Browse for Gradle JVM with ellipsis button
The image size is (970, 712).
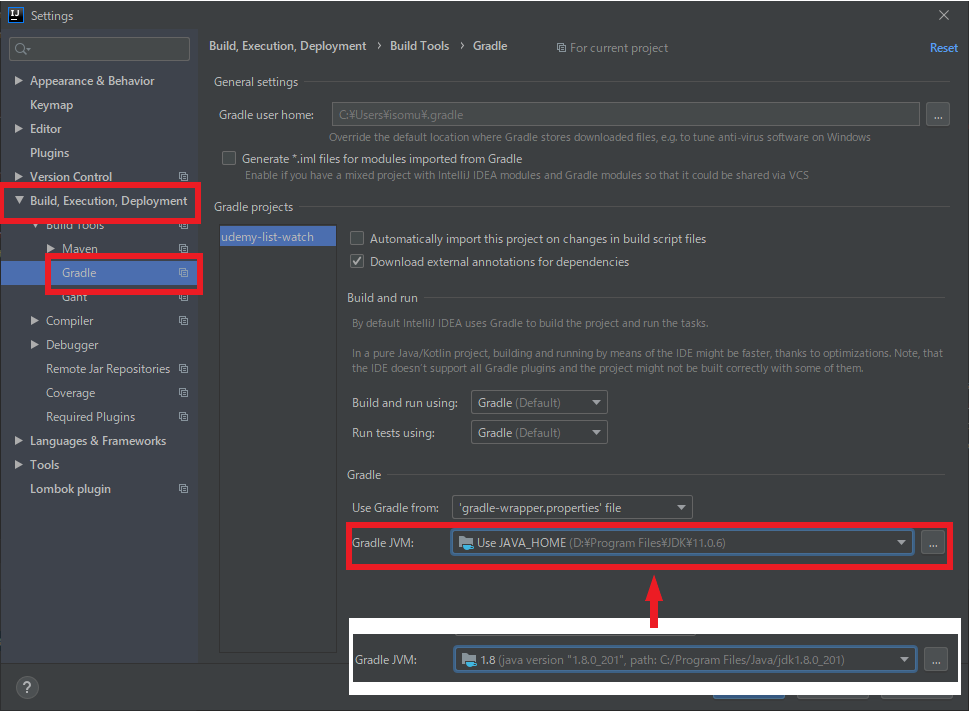pos(933,543)
